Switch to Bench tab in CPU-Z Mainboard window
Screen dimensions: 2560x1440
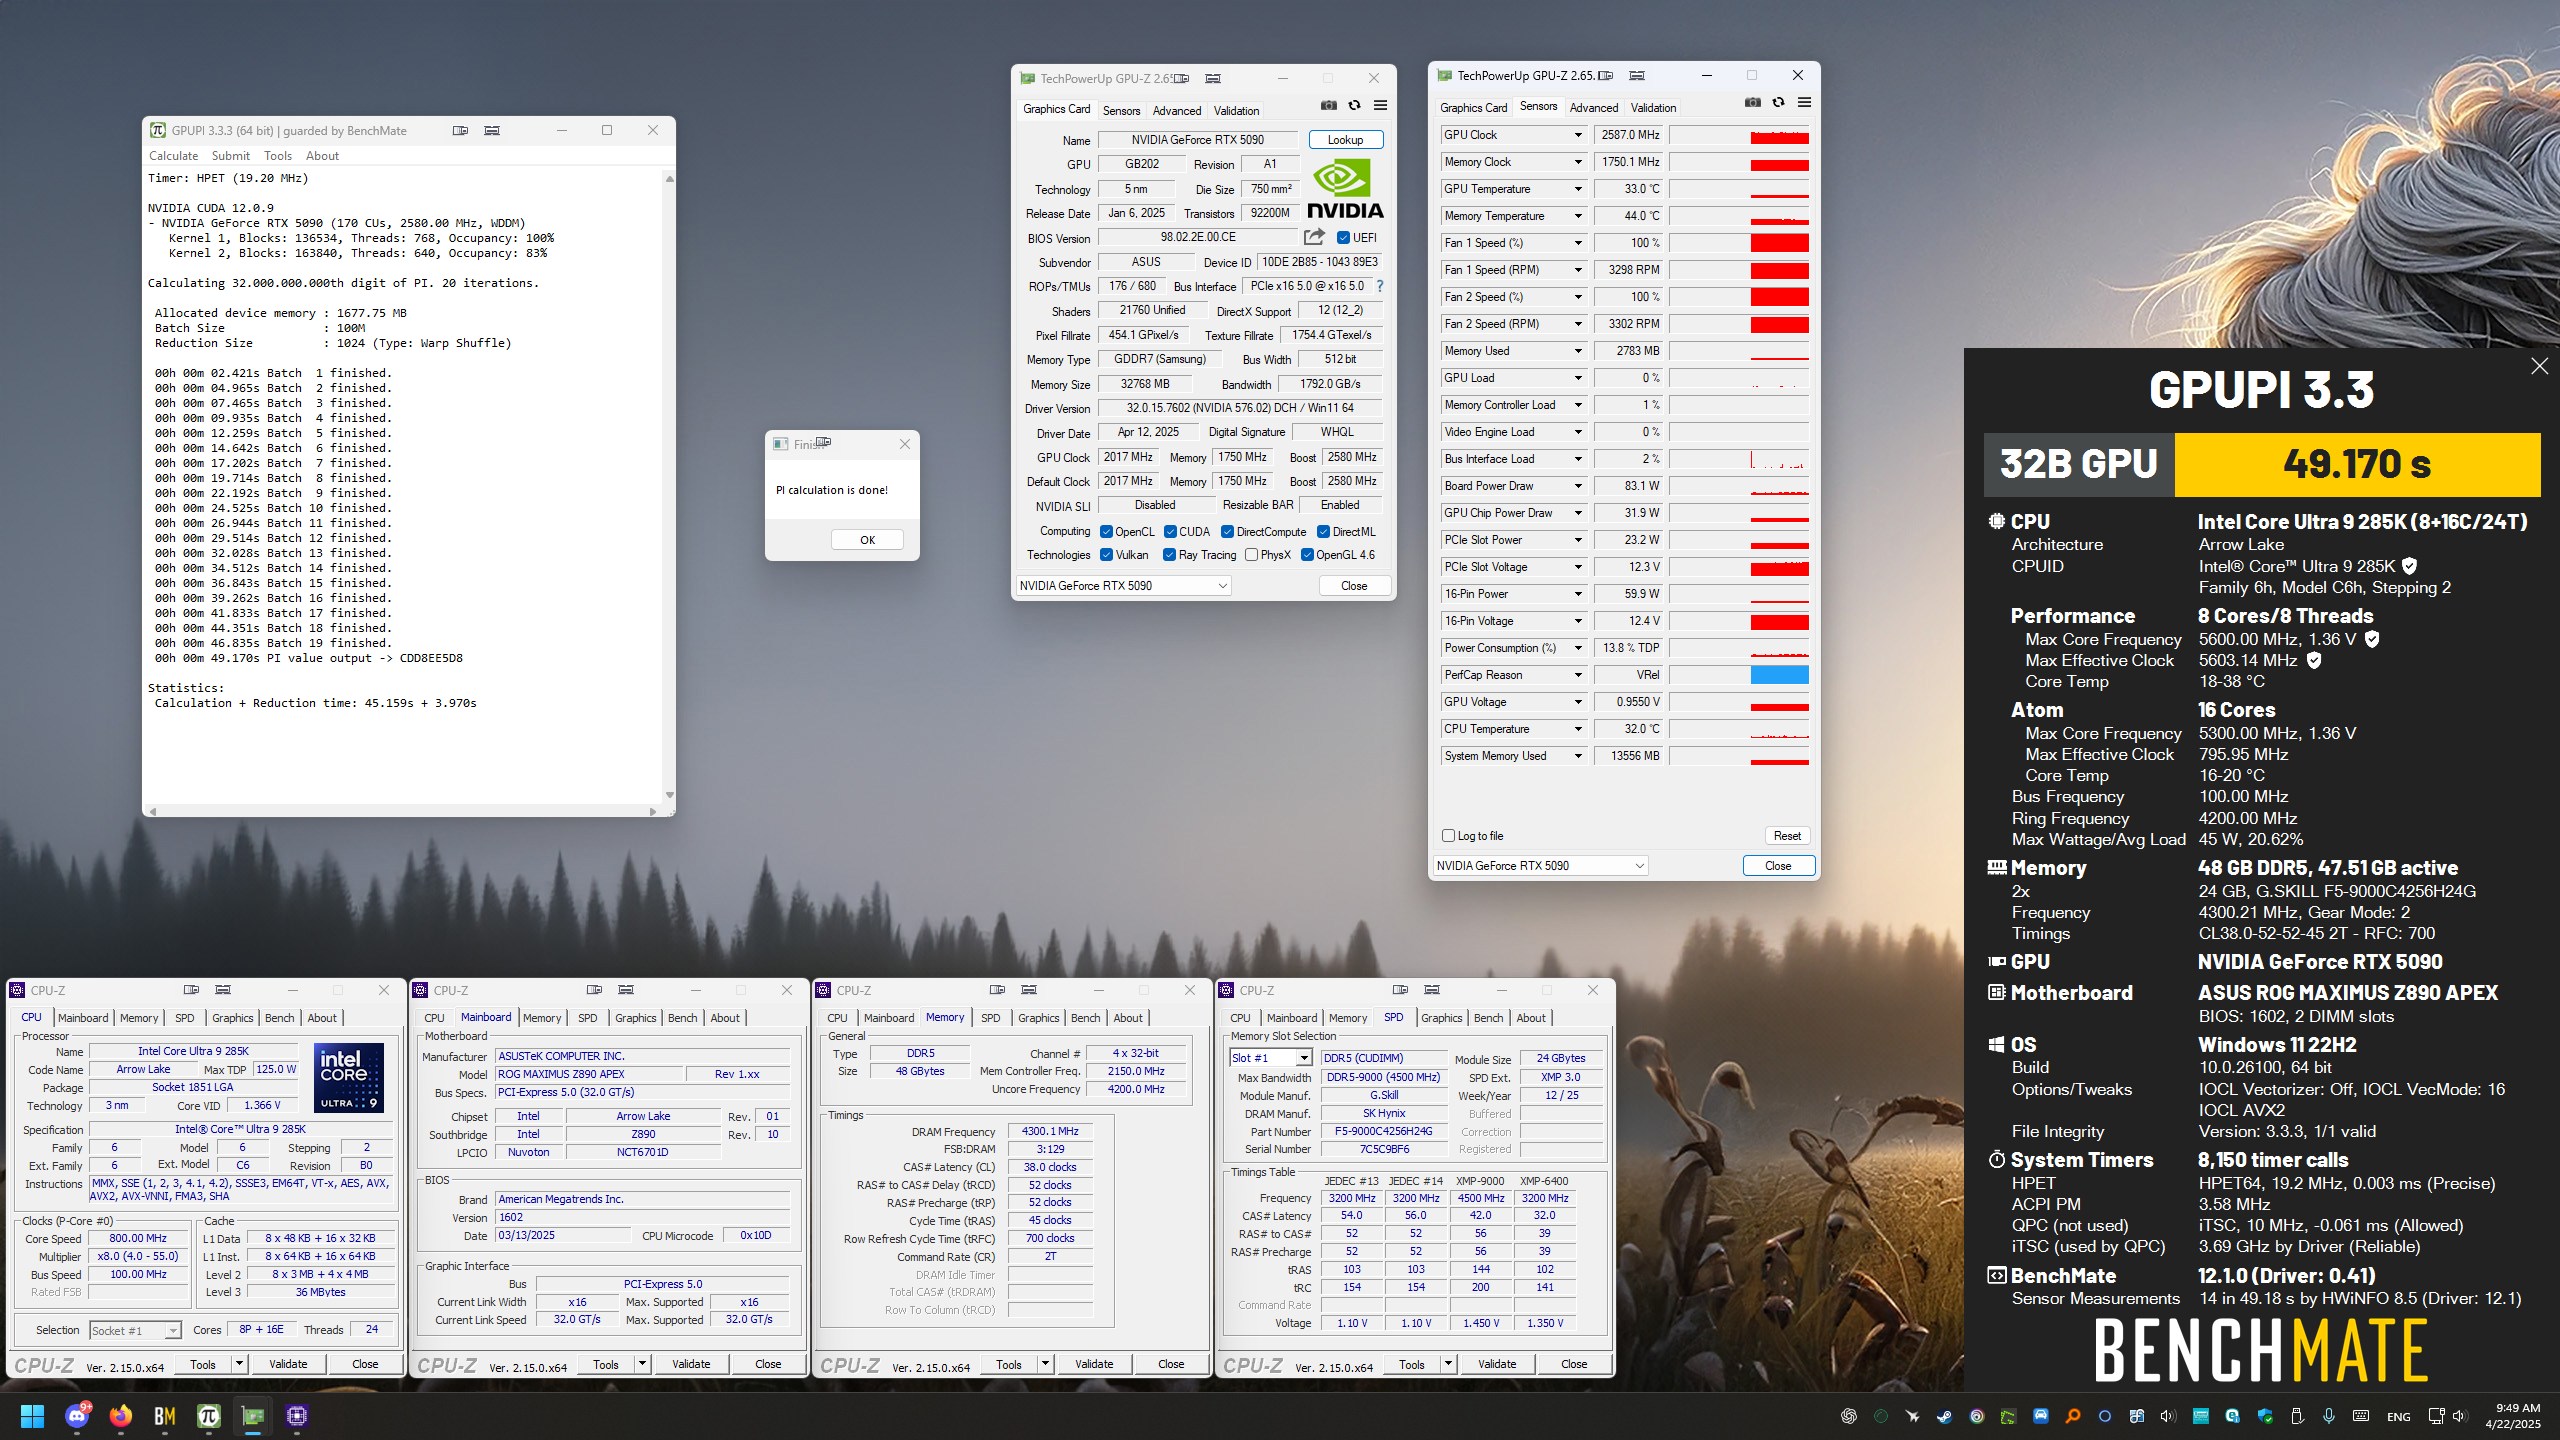pos(682,1018)
